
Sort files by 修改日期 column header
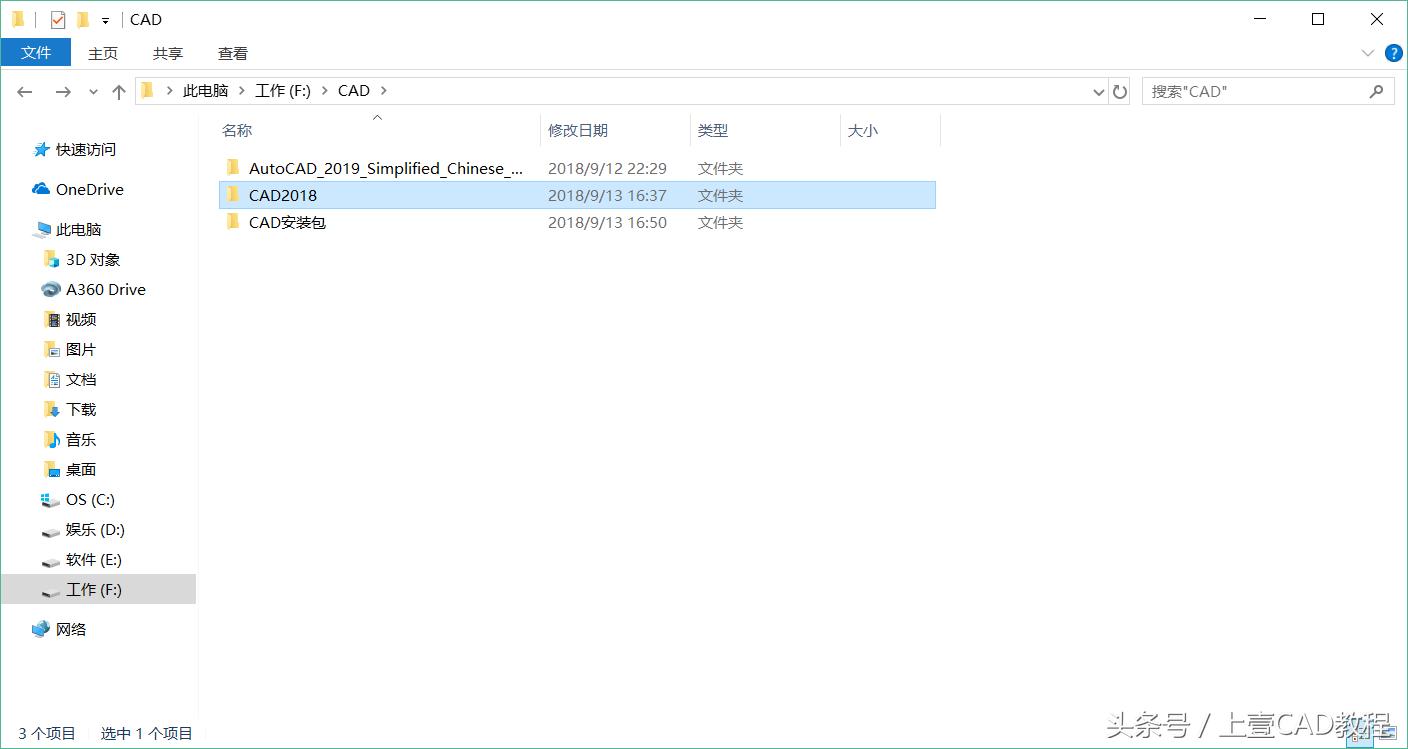[x=577, y=130]
